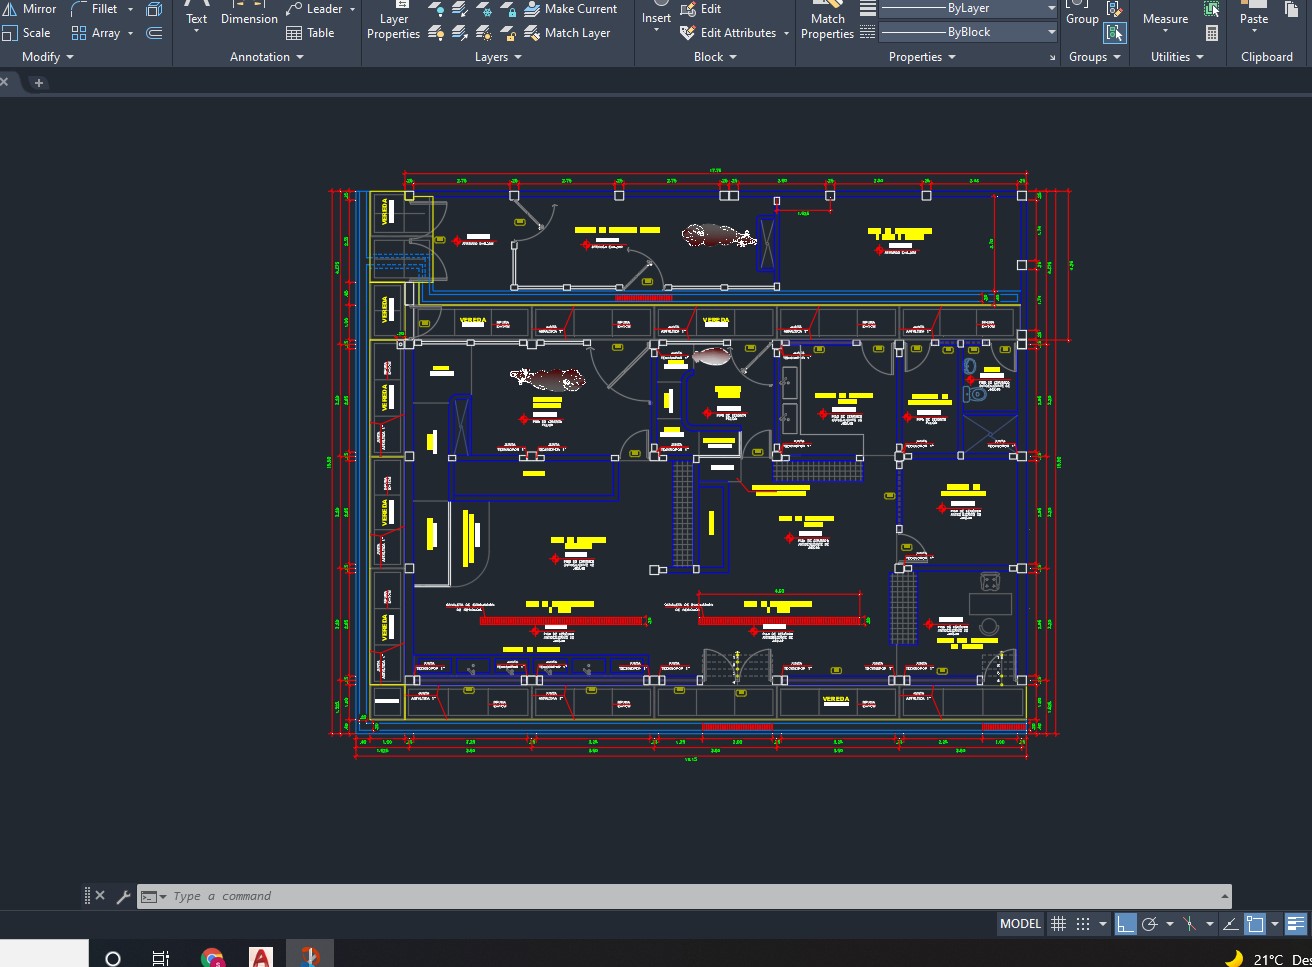1312x967 pixels.
Task: Open a new drawing tab with plus
Action: pos(39,83)
